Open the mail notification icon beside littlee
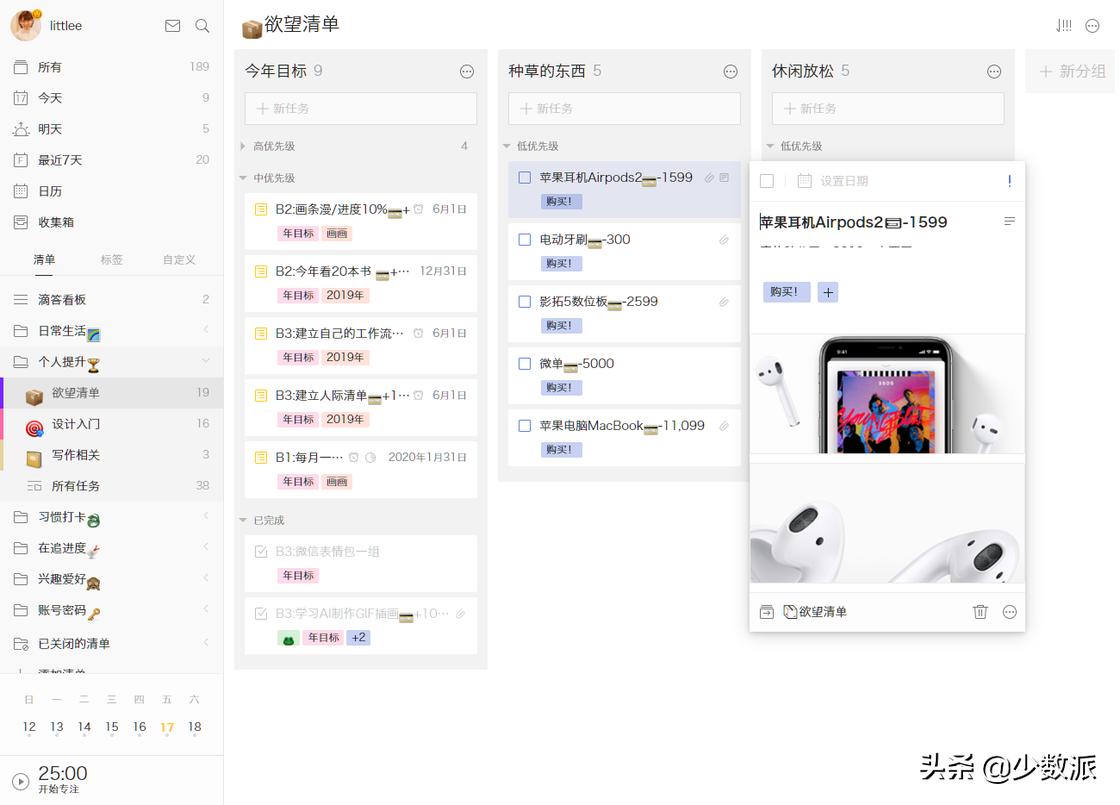1120x805 pixels. (x=172, y=26)
